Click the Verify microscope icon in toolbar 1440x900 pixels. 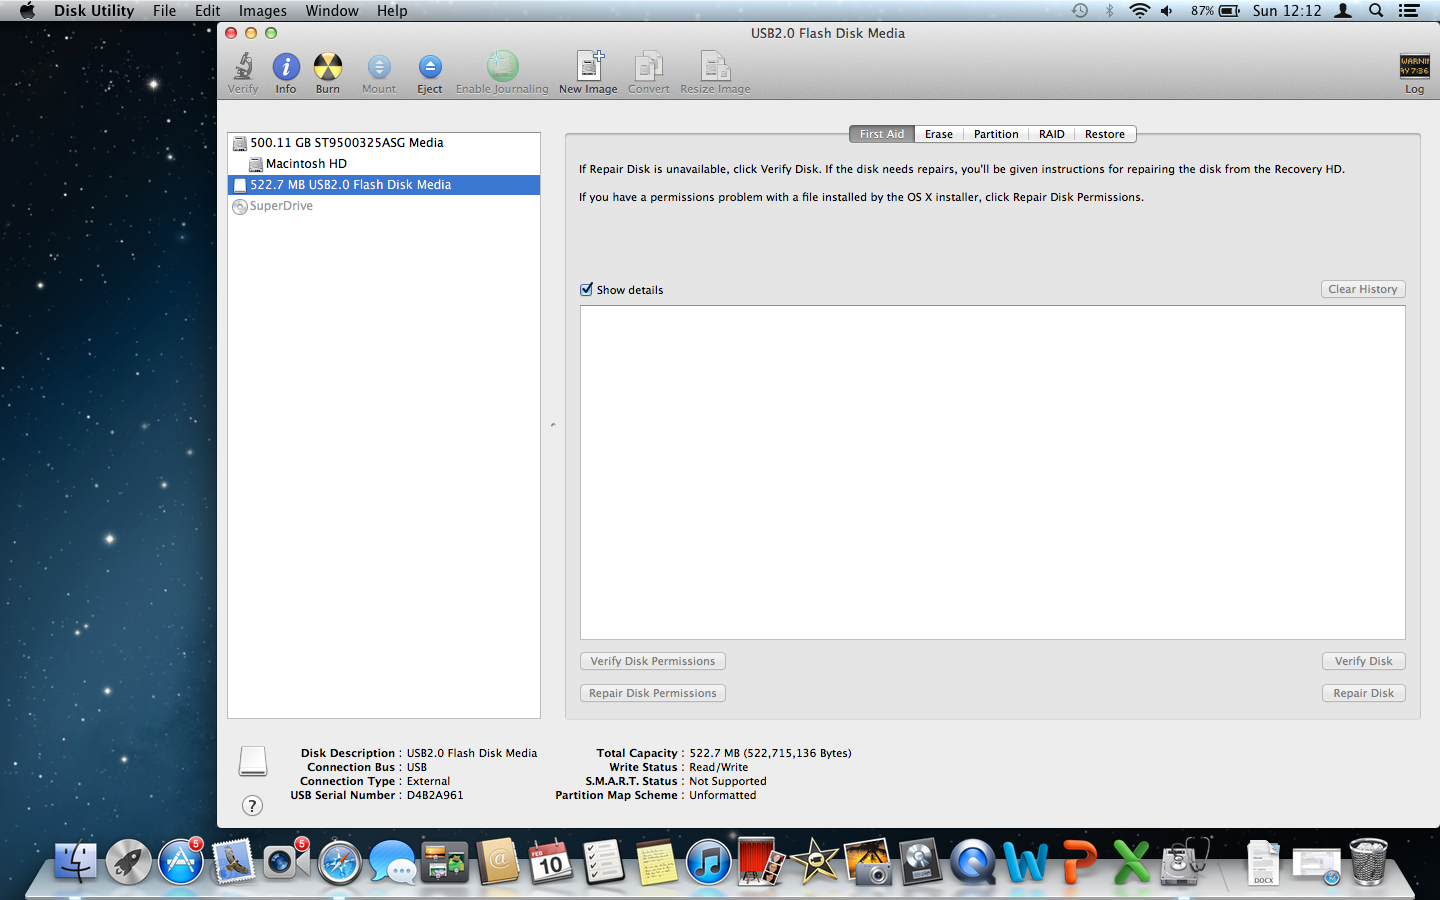(243, 67)
